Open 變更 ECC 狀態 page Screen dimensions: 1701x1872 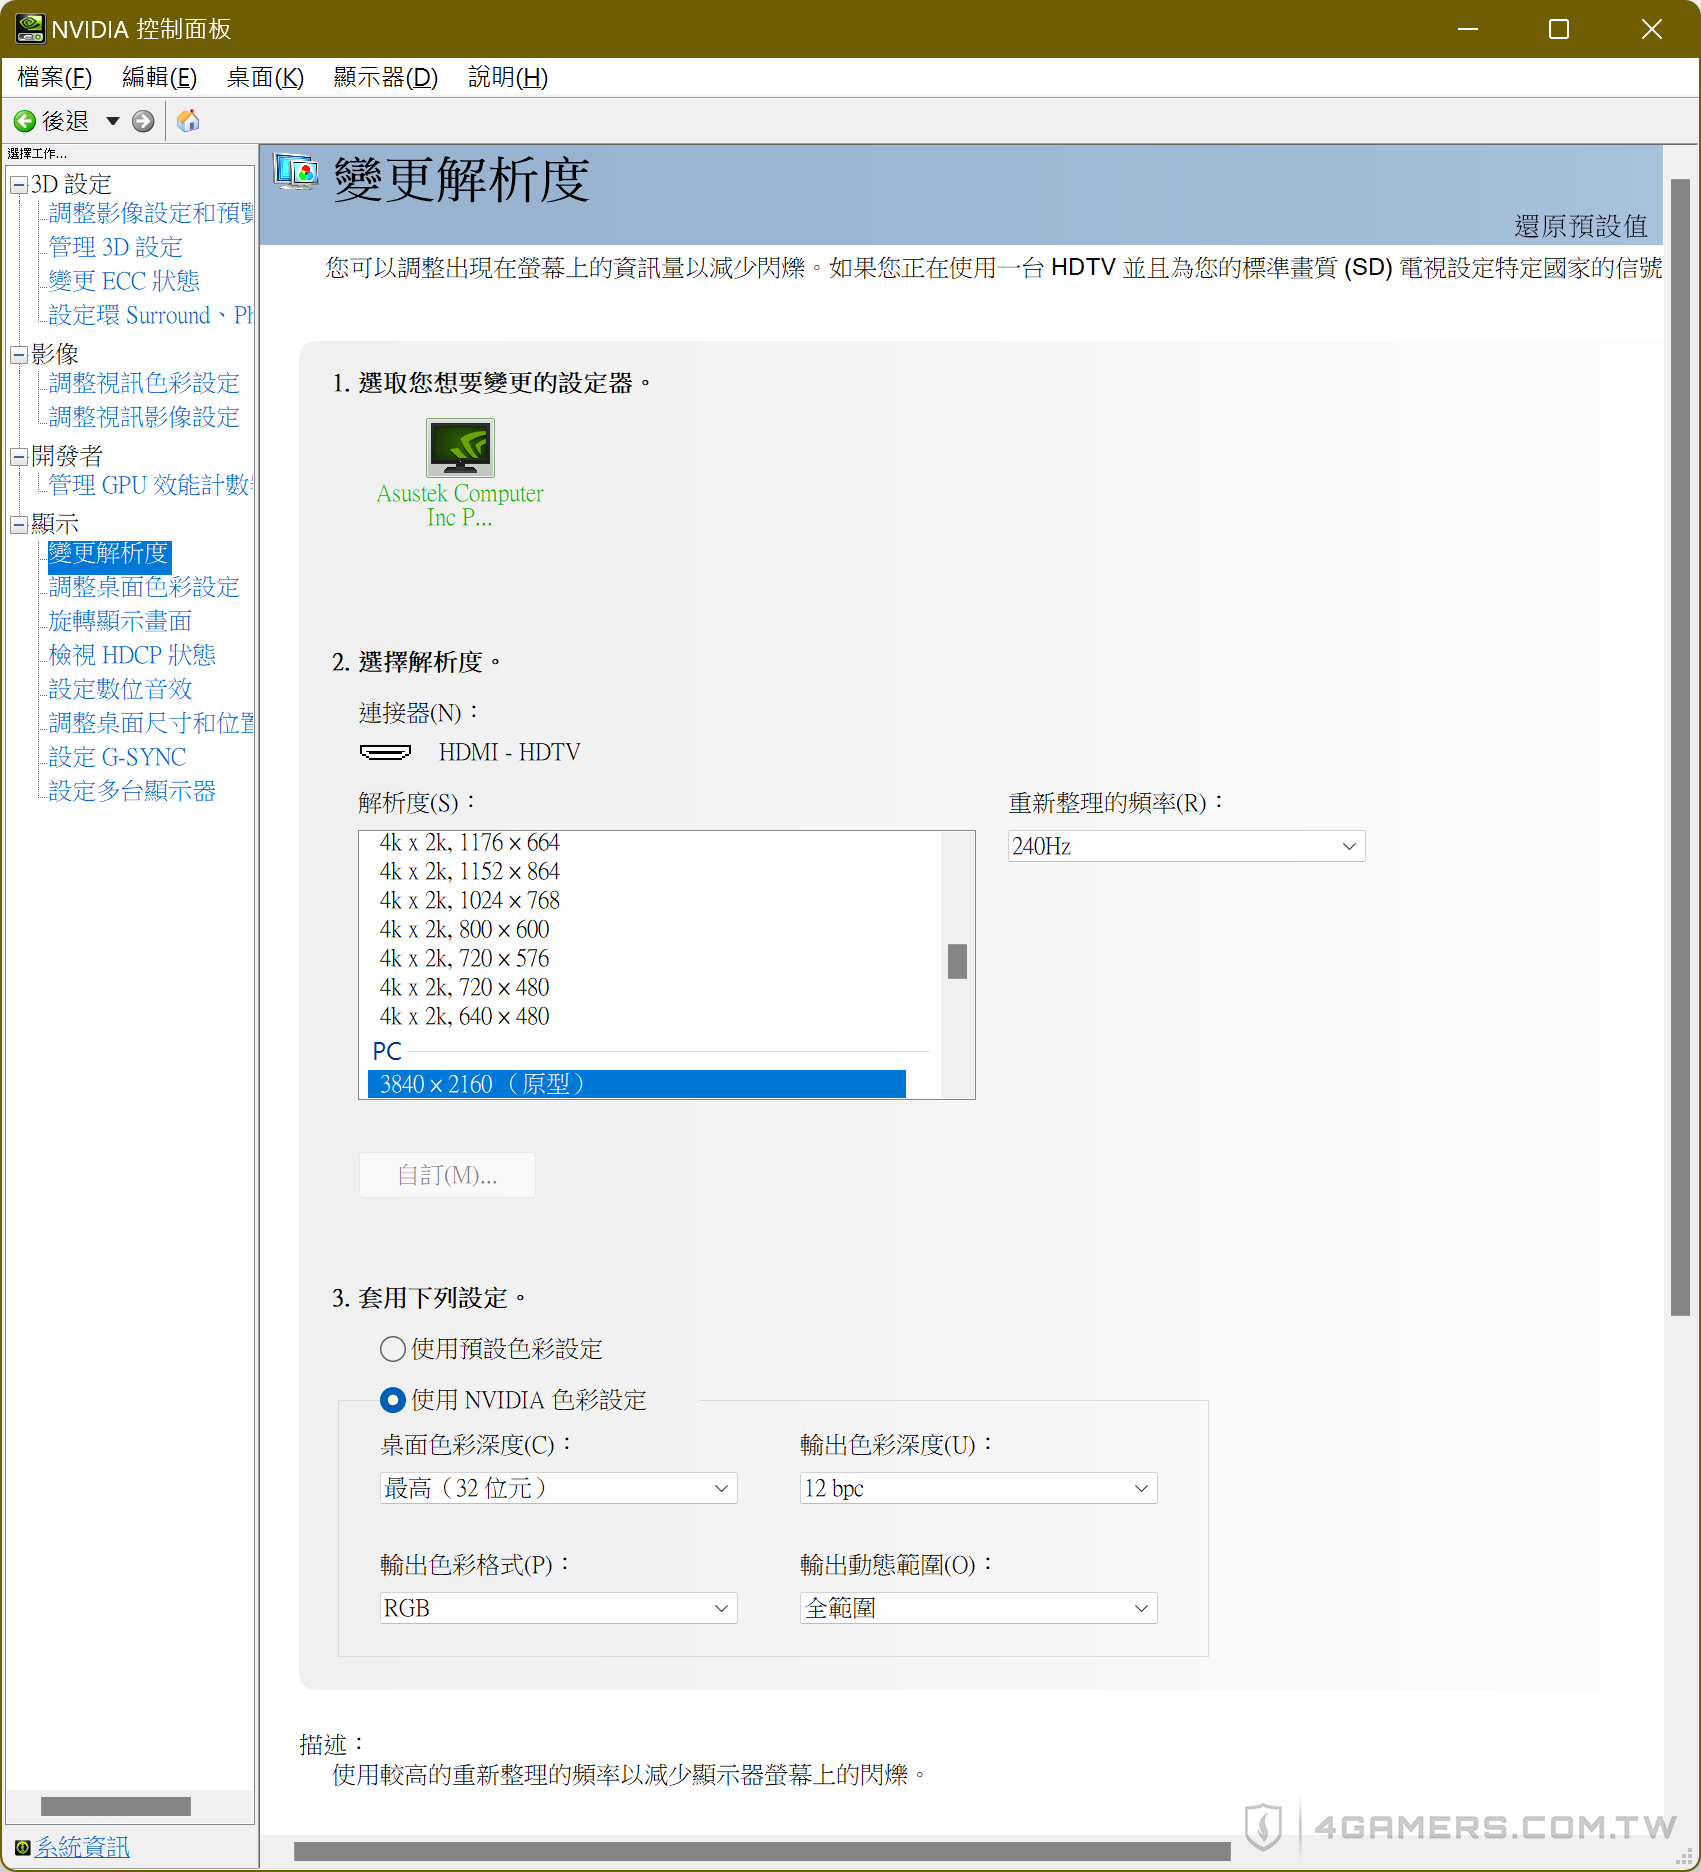click(124, 281)
